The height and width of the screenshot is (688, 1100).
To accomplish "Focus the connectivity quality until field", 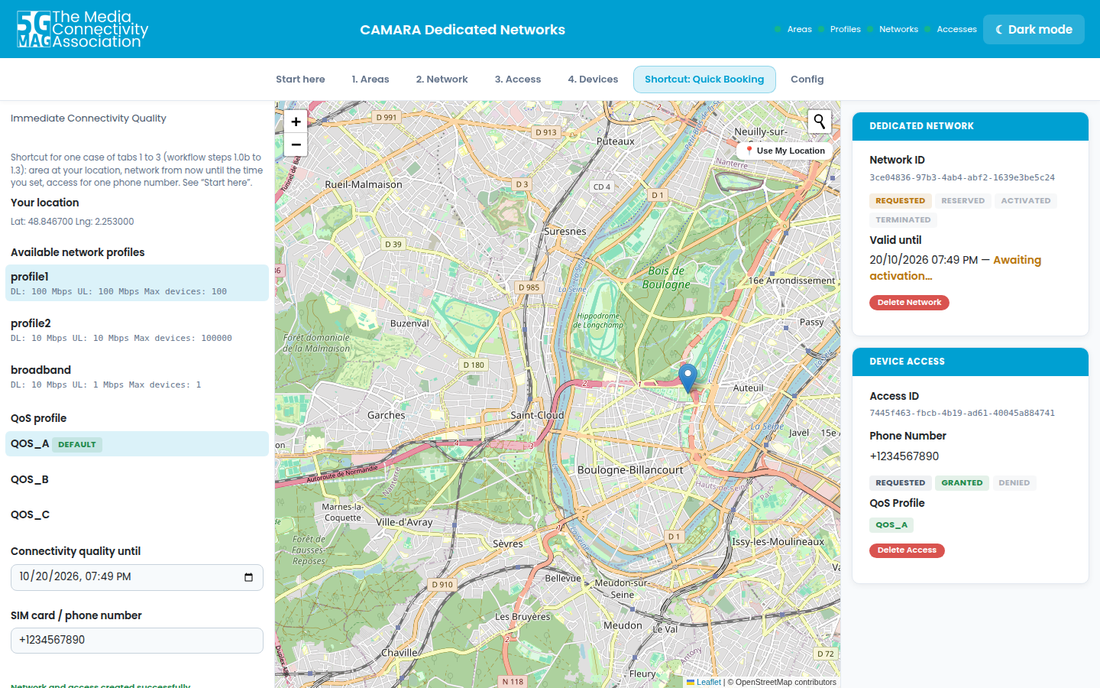I will point(137,577).
